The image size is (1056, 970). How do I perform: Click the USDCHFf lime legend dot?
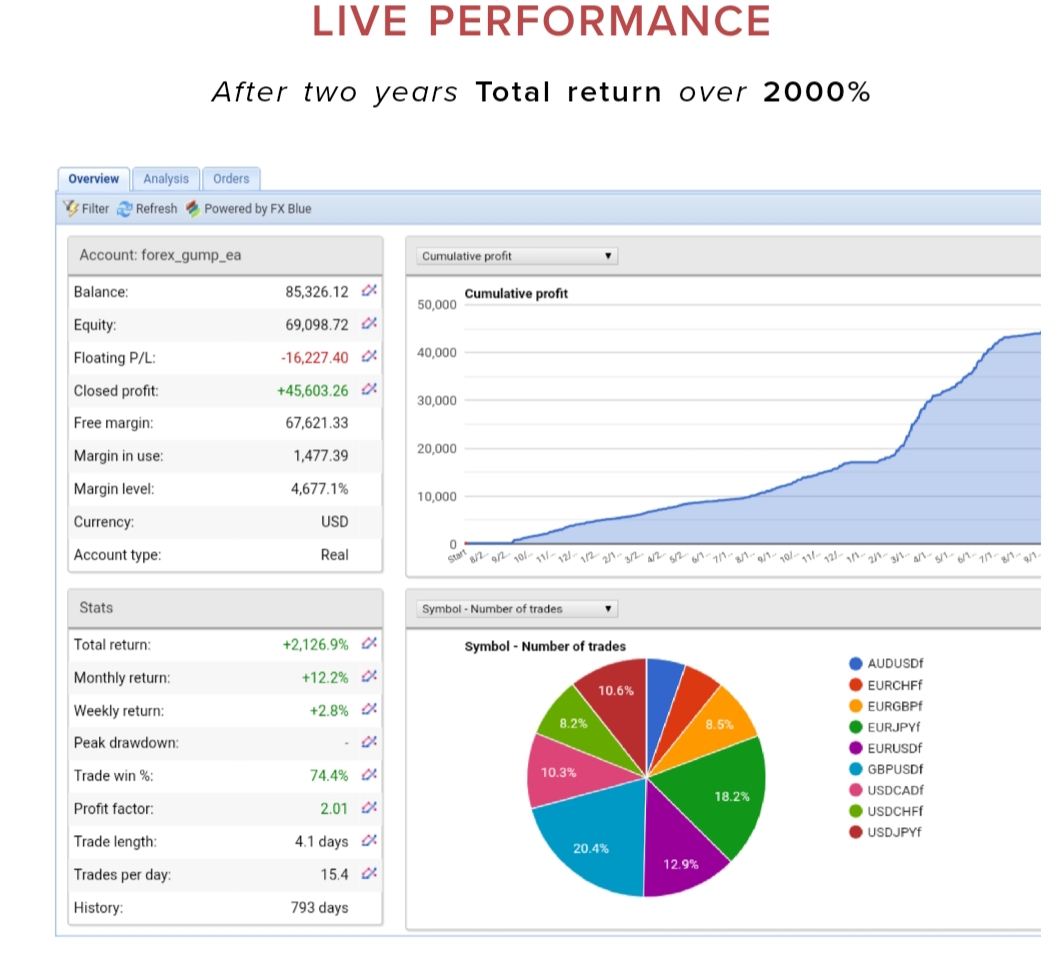point(856,811)
